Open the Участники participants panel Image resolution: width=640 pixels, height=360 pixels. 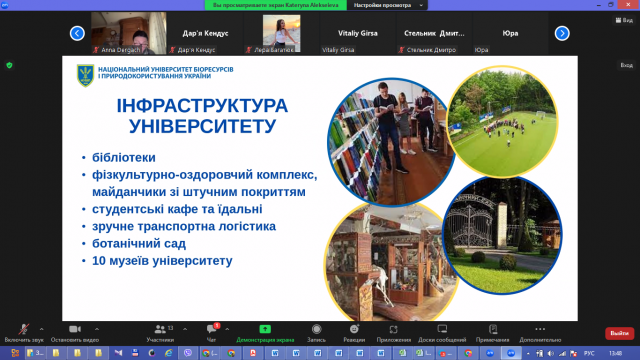pyautogui.click(x=160, y=333)
